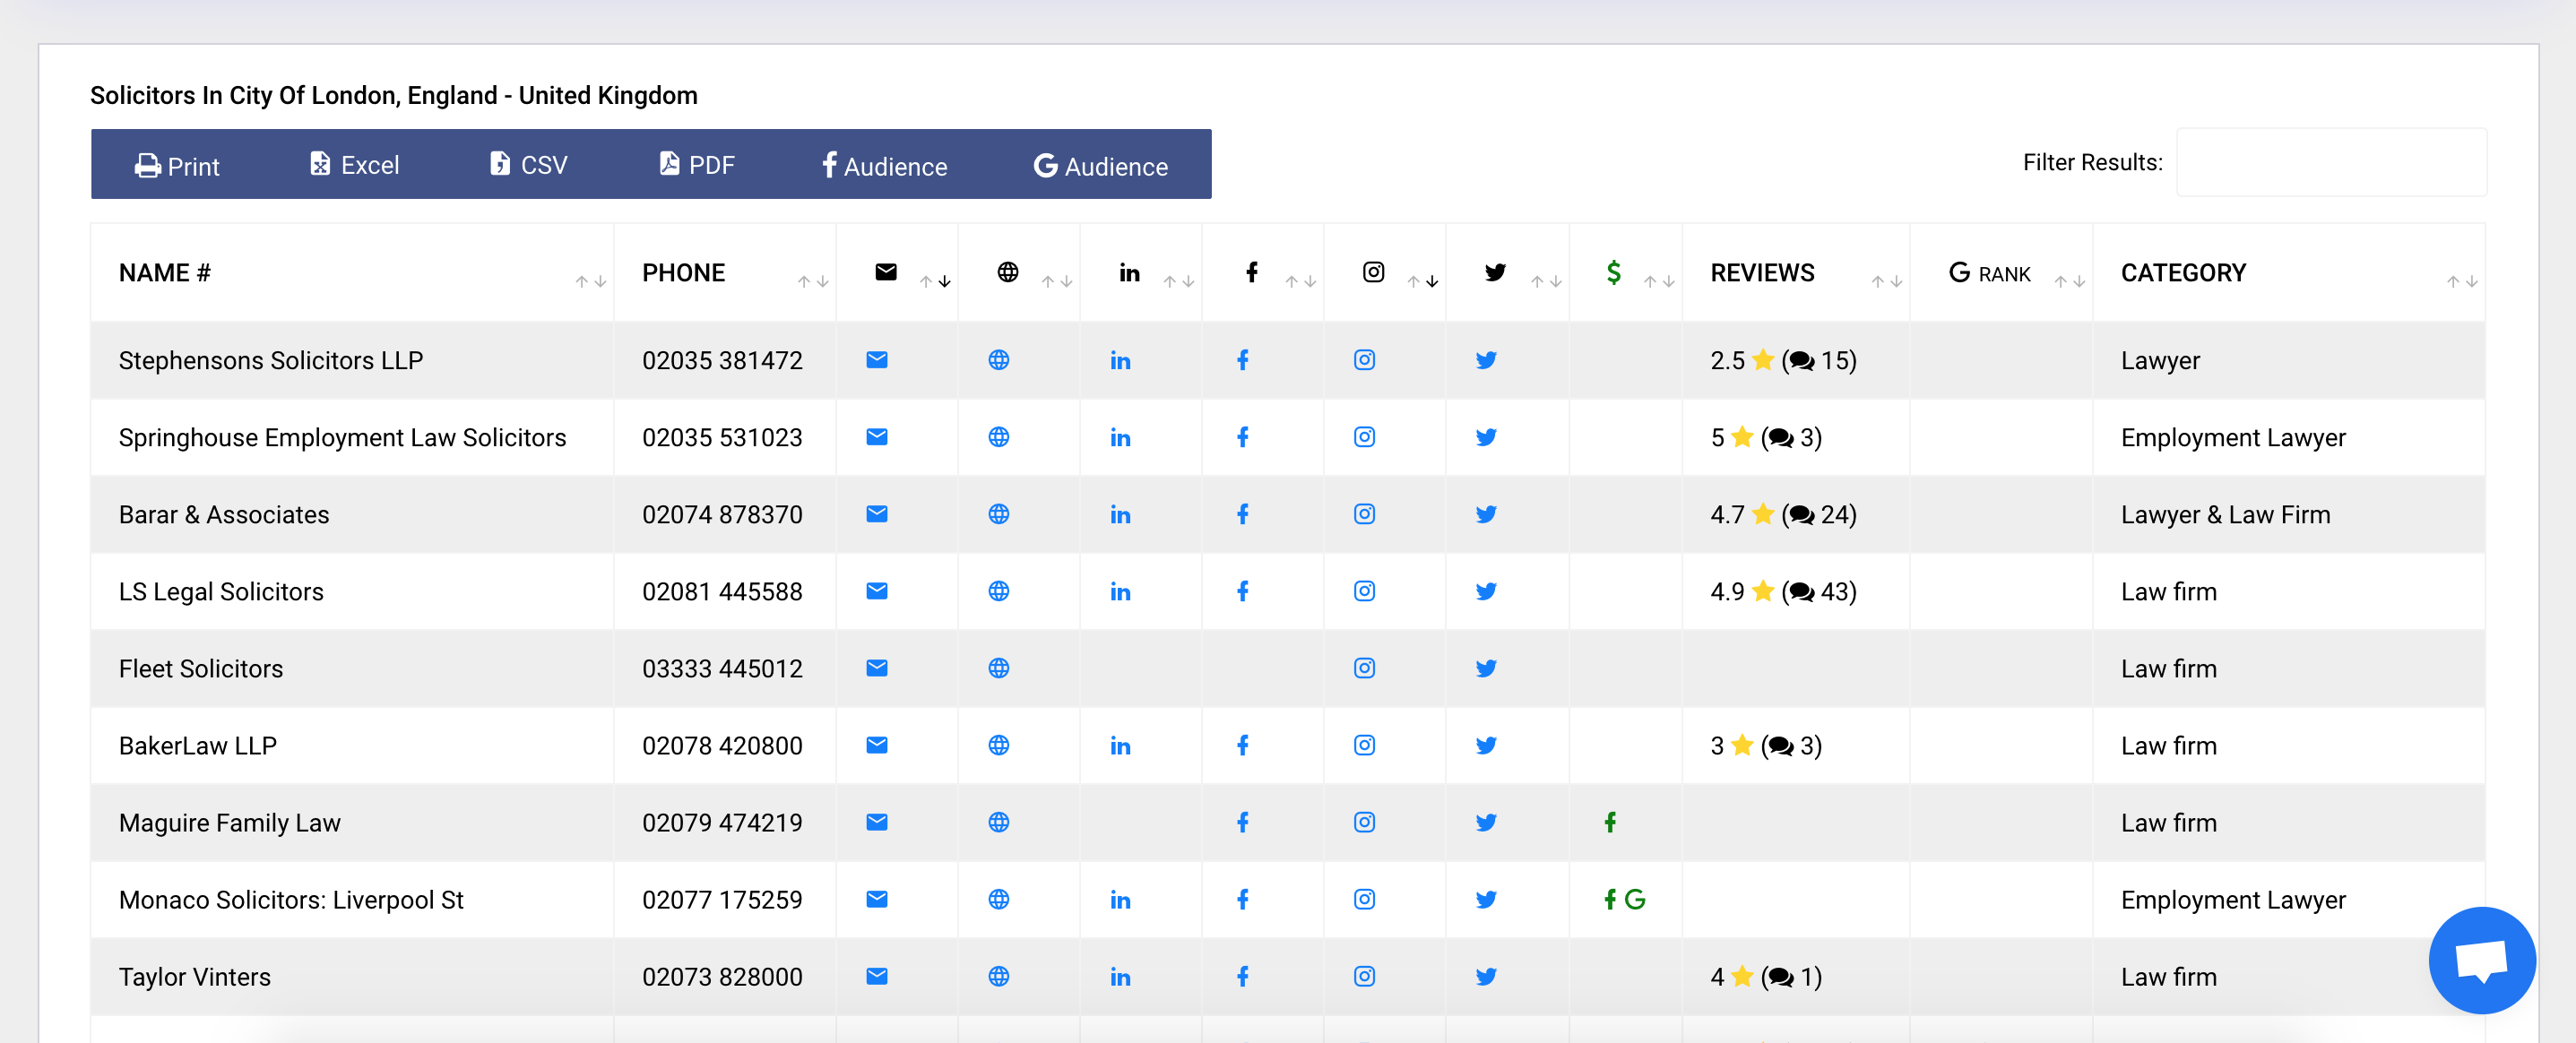Image resolution: width=2576 pixels, height=1043 pixels.
Task: Sort table by Phone column
Action: (x=683, y=273)
